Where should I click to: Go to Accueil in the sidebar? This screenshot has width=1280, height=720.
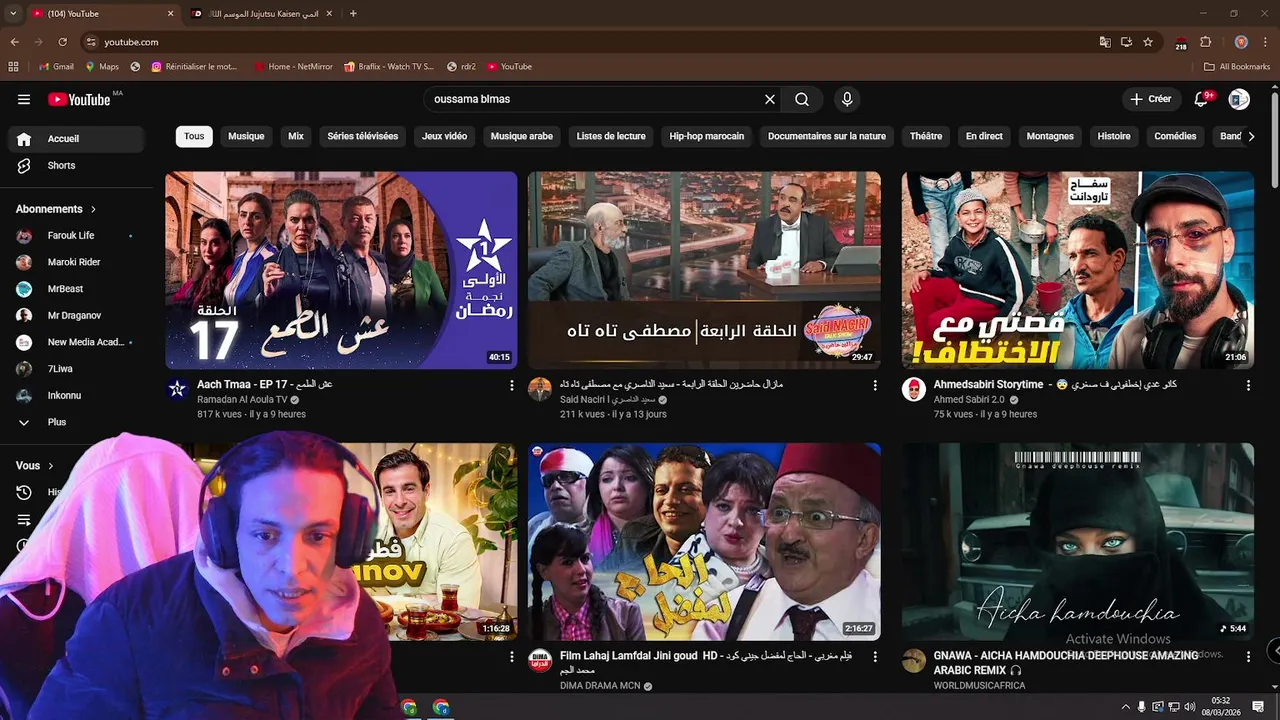tap(76, 139)
